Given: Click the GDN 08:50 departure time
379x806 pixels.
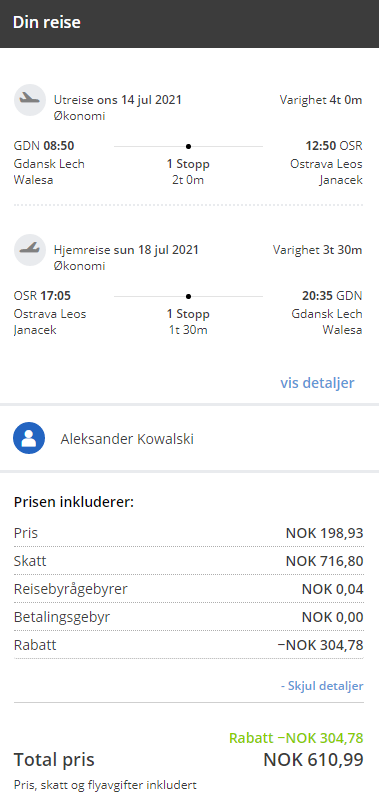Looking at the screenshot, I should pyautogui.click(x=44, y=146).
